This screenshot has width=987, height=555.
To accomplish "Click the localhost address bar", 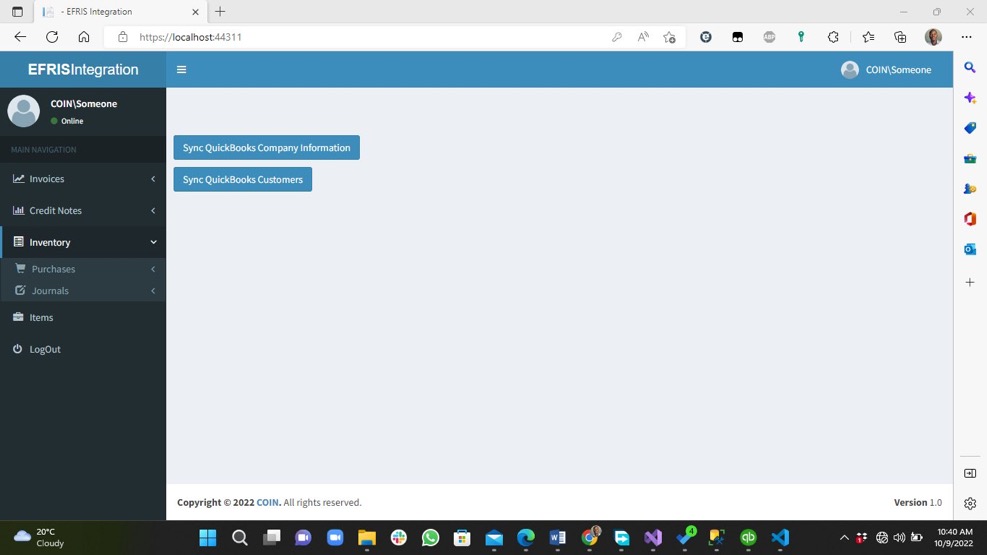I will pos(359,37).
